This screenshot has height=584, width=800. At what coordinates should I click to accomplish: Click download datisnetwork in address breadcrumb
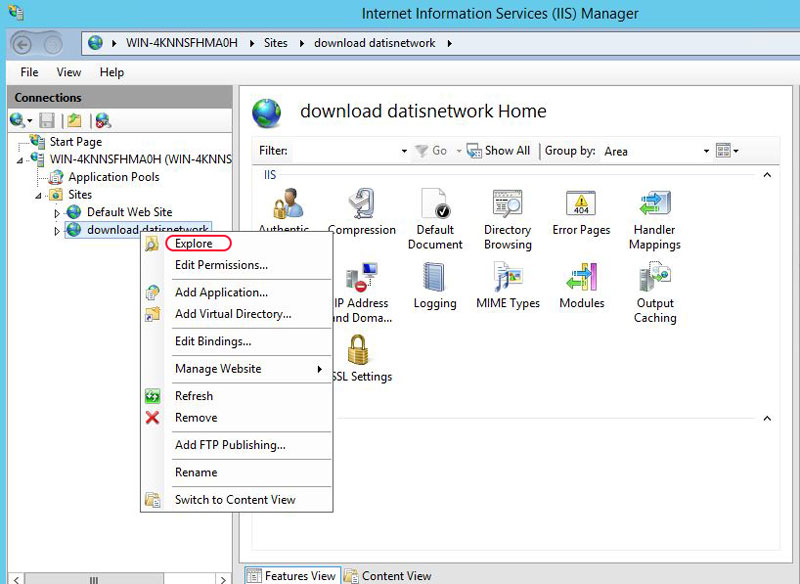pyautogui.click(x=374, y=43)
